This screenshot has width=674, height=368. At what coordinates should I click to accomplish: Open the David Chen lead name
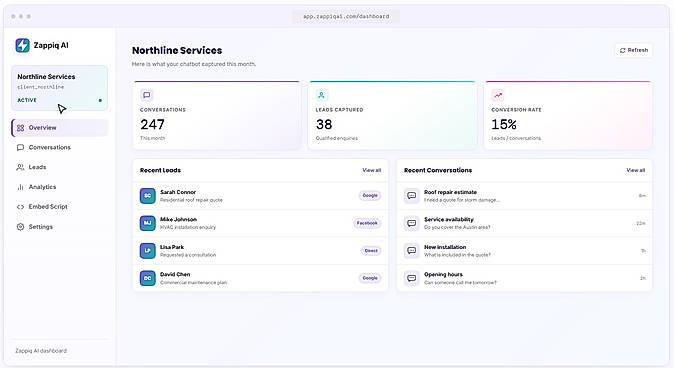[175, 274]
